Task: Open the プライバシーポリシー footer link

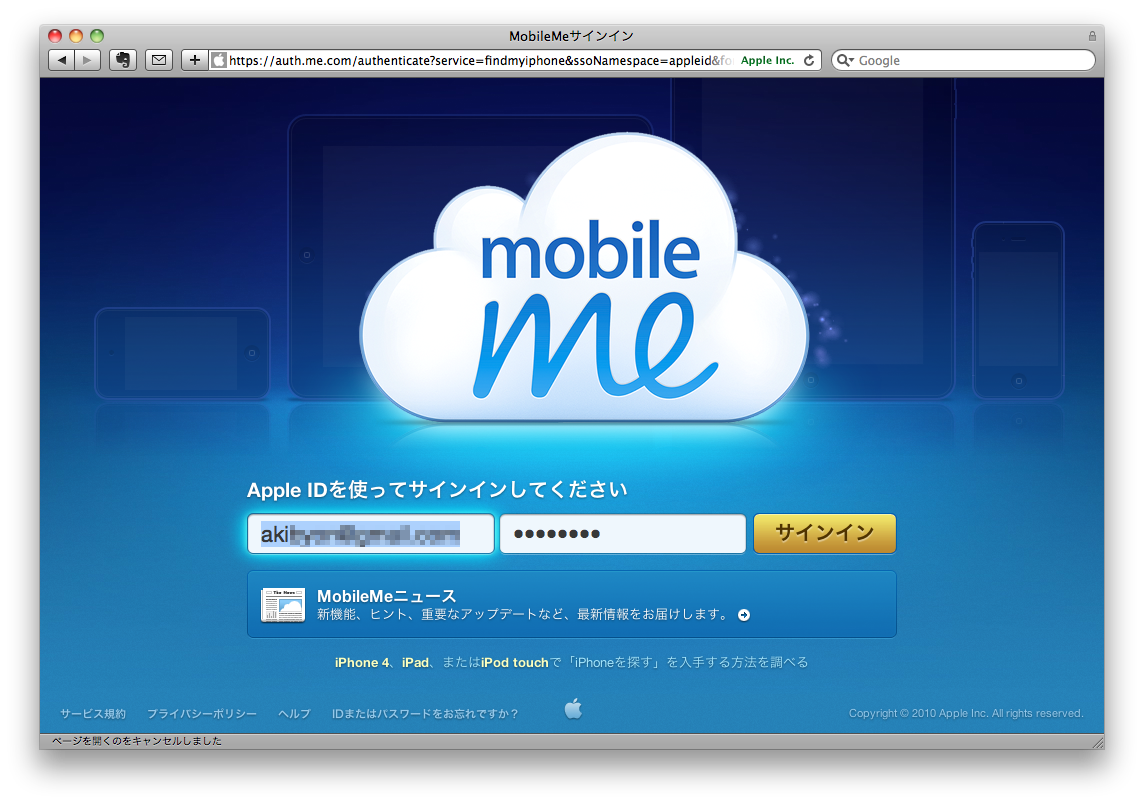Action: [x=201, y=713]
